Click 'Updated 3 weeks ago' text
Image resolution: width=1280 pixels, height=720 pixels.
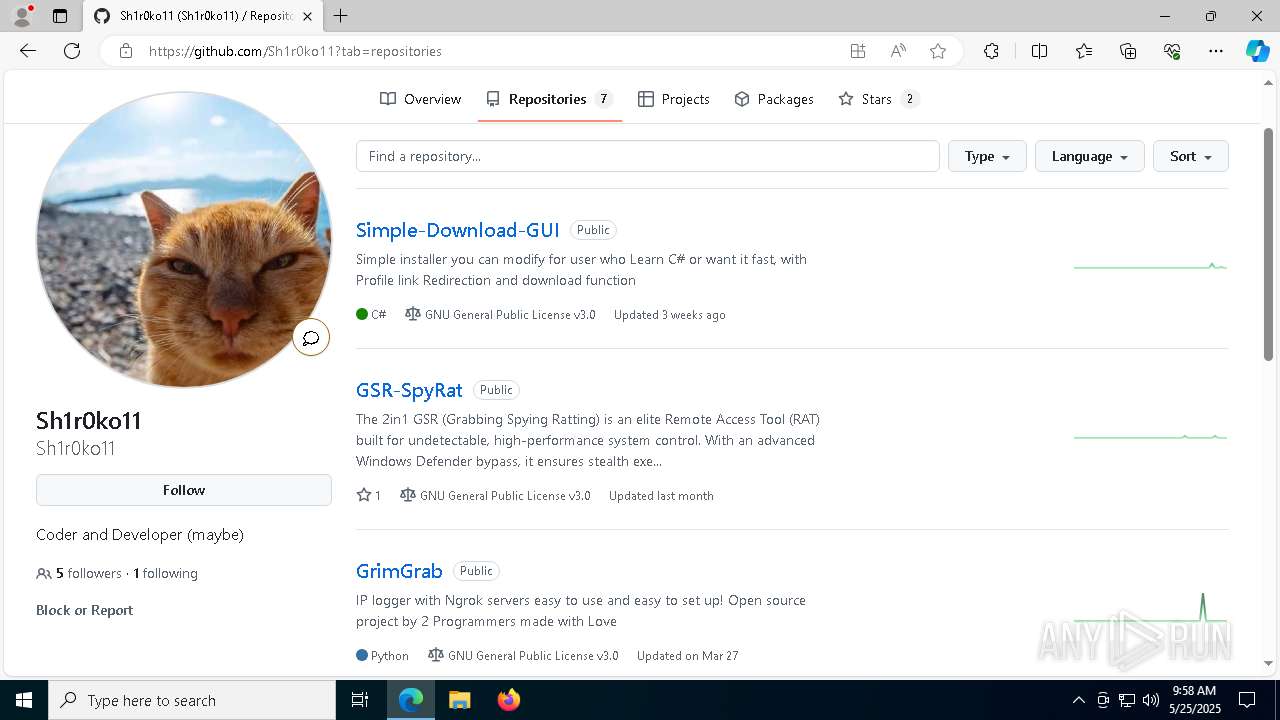pyautogui.click(x=670, y=314)
